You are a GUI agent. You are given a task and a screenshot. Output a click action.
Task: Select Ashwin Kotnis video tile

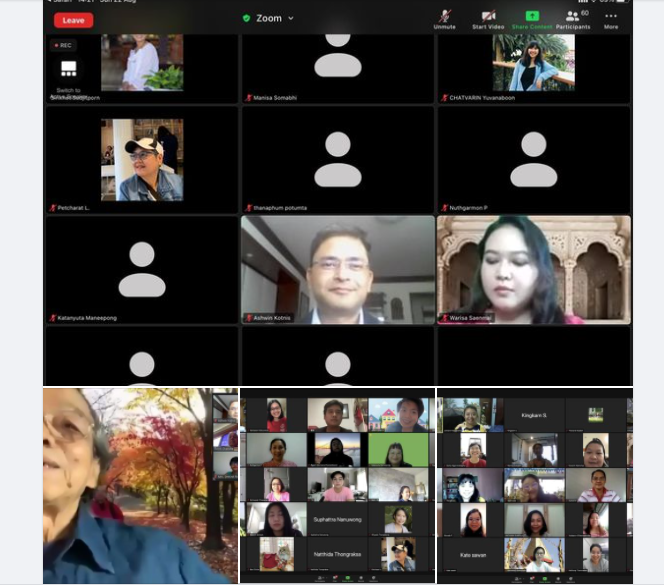pos(338,269)
